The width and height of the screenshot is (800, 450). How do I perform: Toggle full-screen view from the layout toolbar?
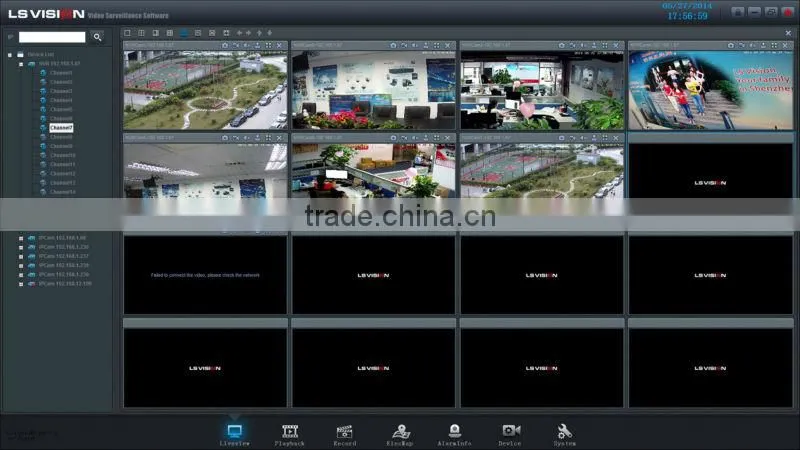coord(227,33)
